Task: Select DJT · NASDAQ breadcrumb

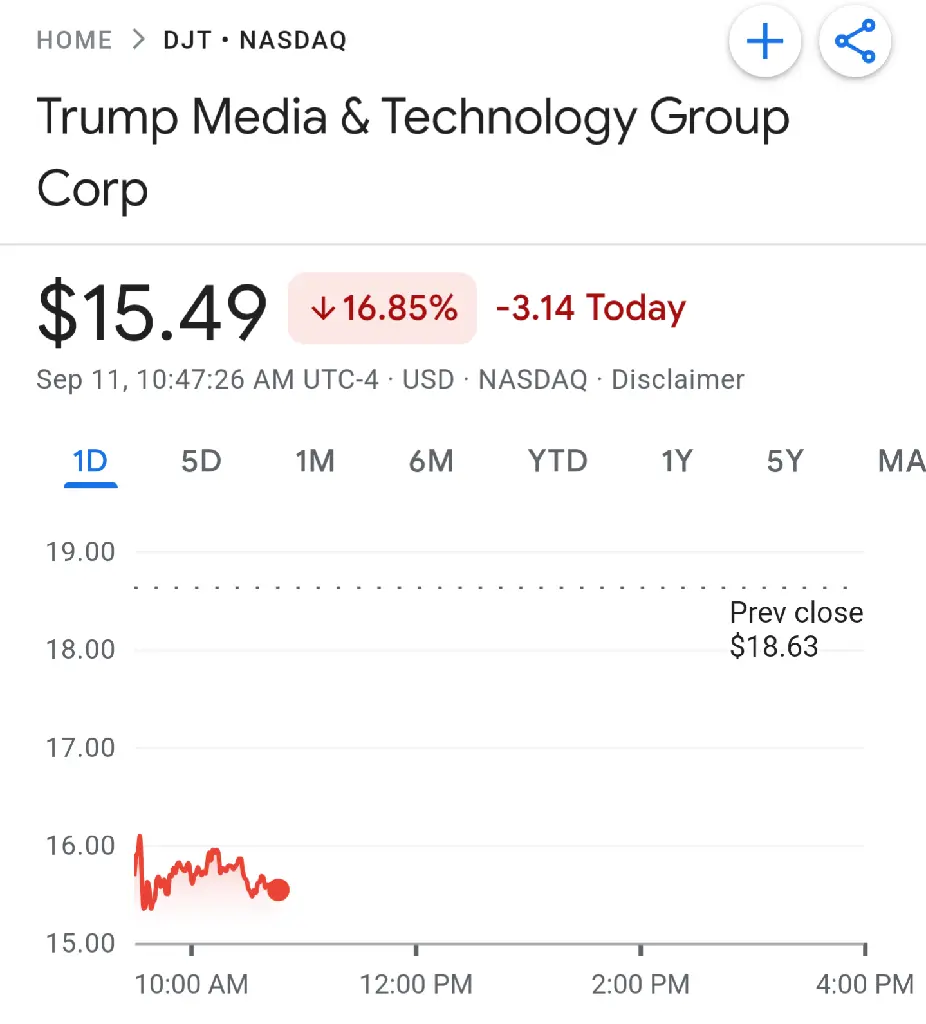Action: point(255,40)
